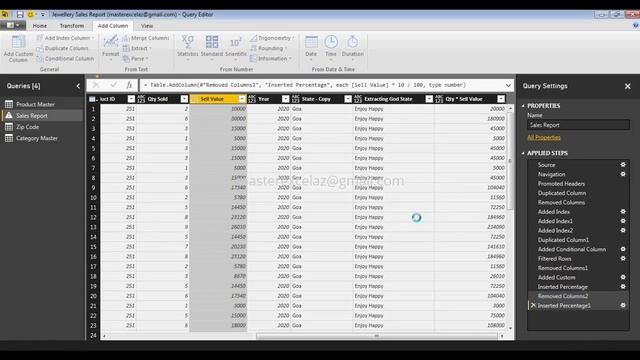Click the Add Custom Column icon
Viewport: 640px width, 360px height.
[x=18, y=42]
